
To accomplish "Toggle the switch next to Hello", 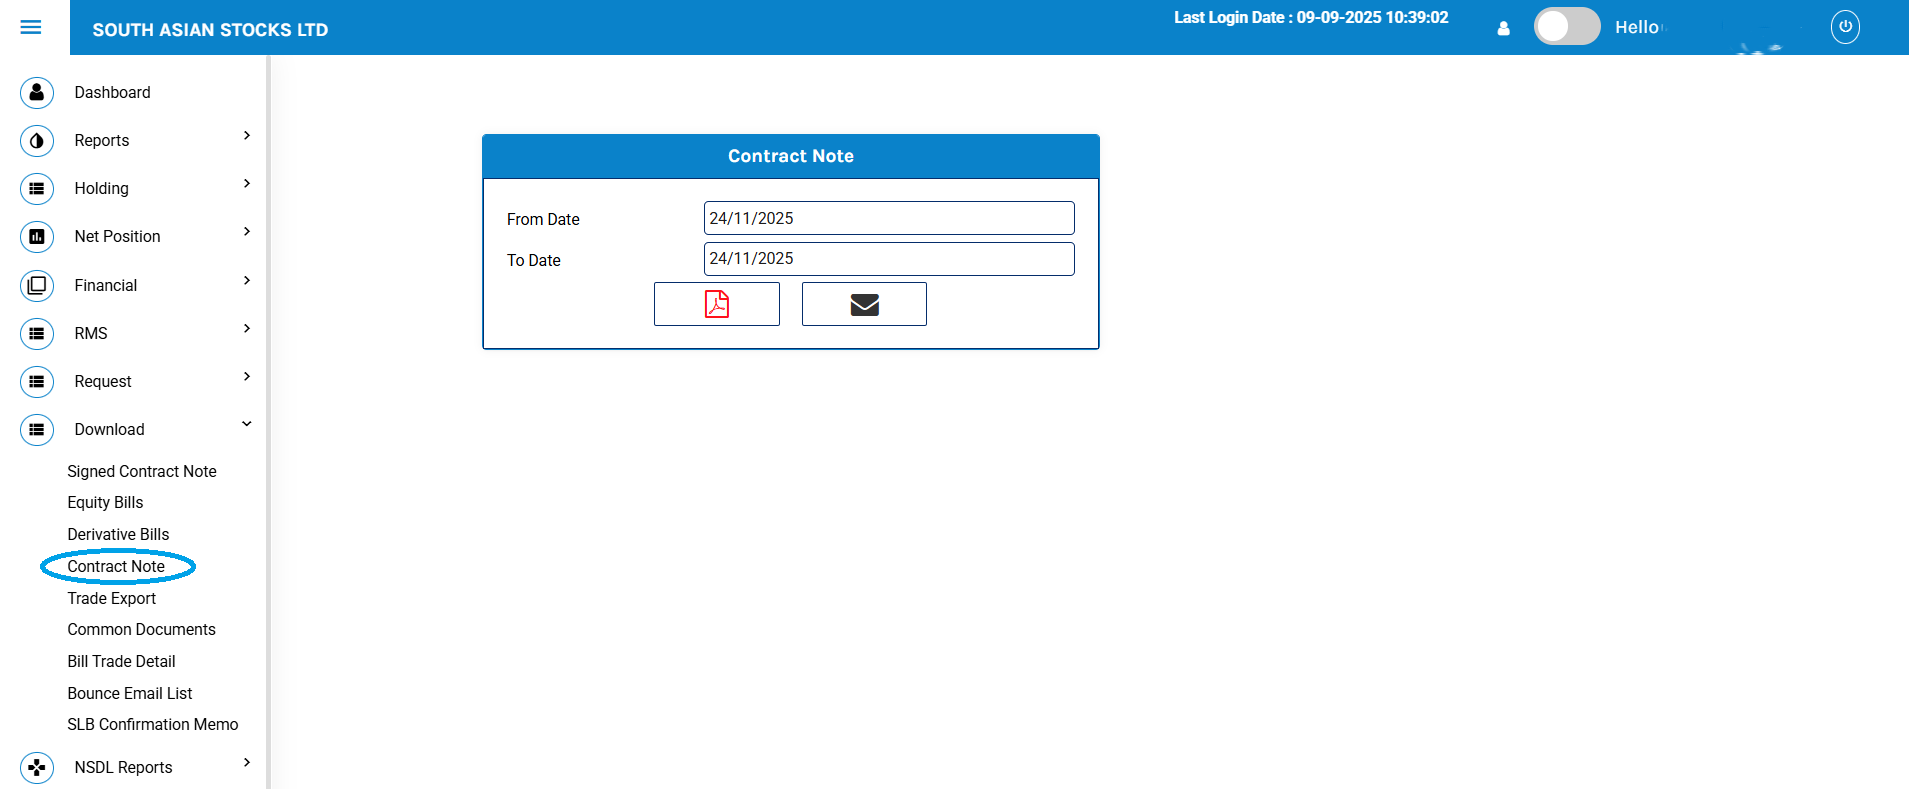I will click(x=1566, y=27).
